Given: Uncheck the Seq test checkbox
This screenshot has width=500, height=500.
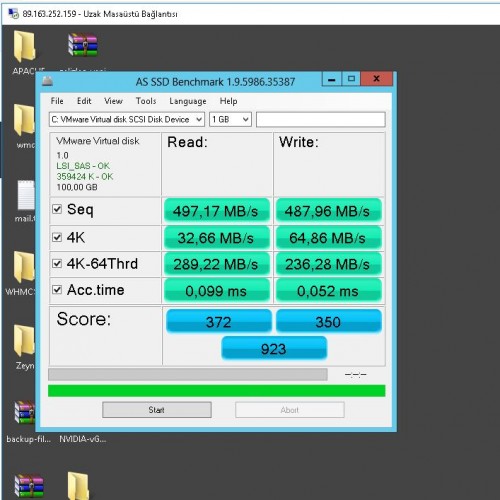Looking at the screenshot, I should click(57, 209).
